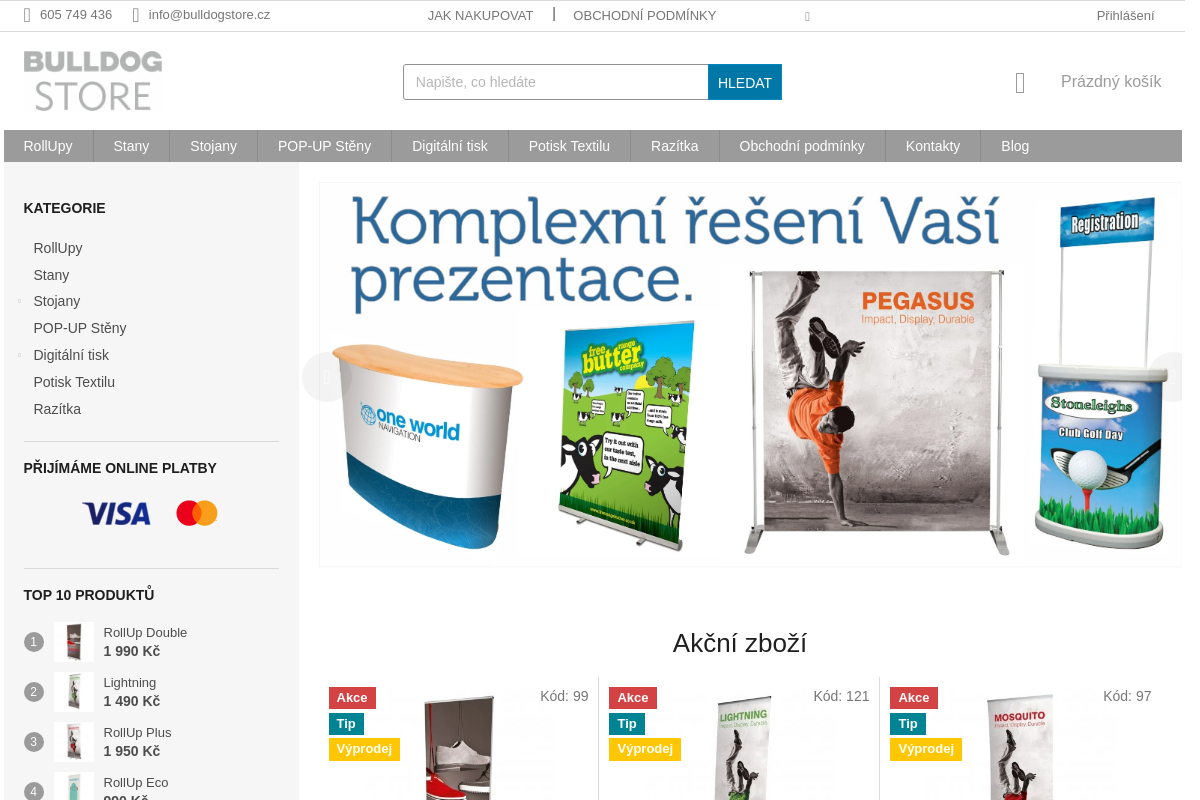Expand the Digitální tisk sidebar category
Screen dimensions: 1200x800
(19, 355)
